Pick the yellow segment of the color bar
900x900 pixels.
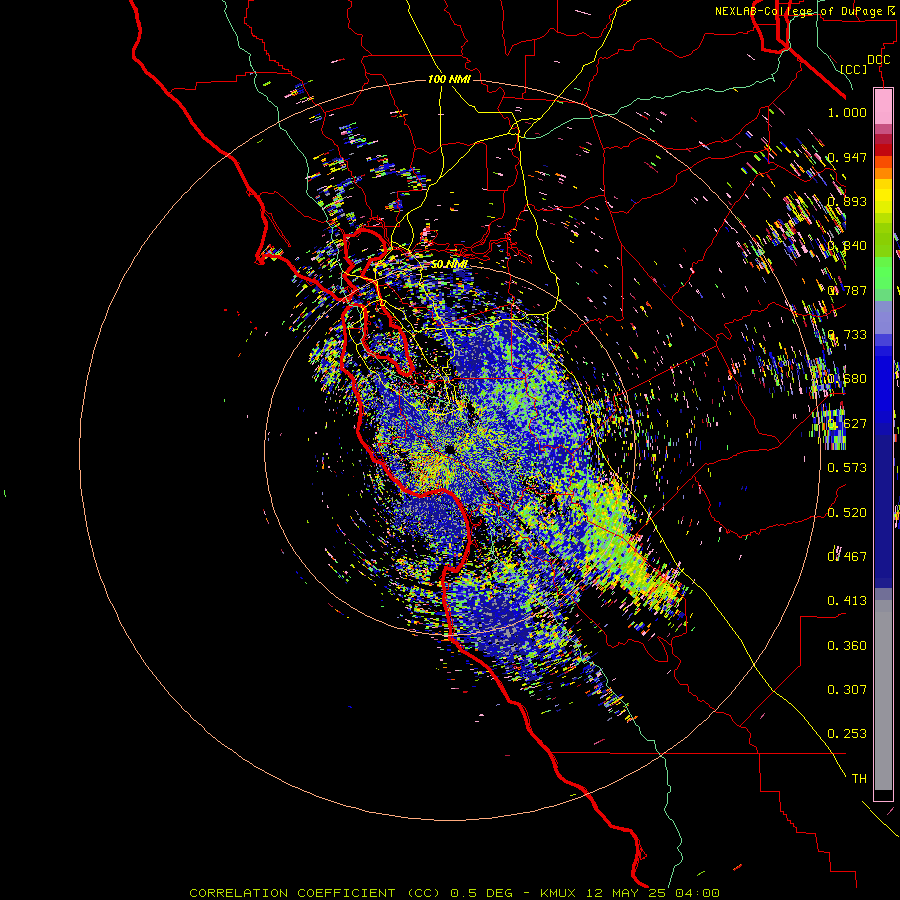(883, 196)
